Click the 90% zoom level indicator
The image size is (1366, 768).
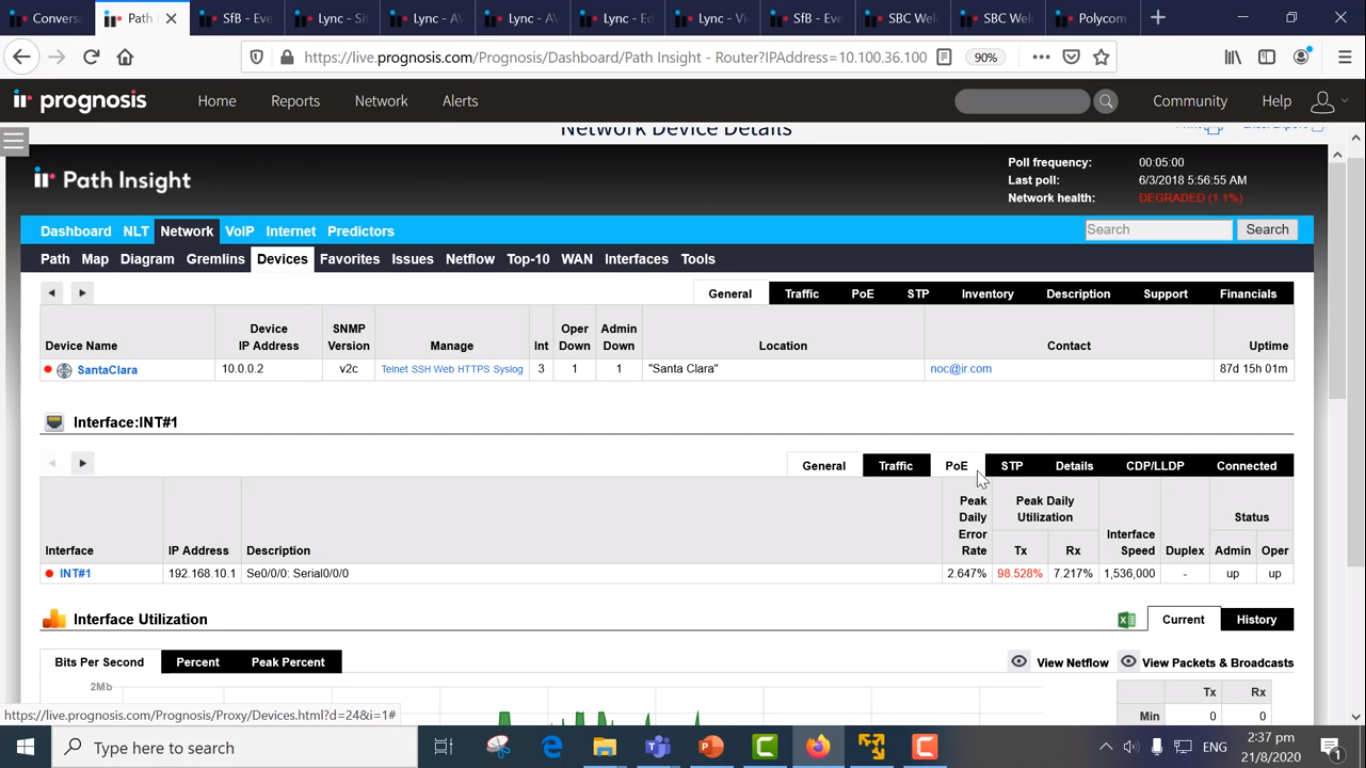(x=985, y=57)
